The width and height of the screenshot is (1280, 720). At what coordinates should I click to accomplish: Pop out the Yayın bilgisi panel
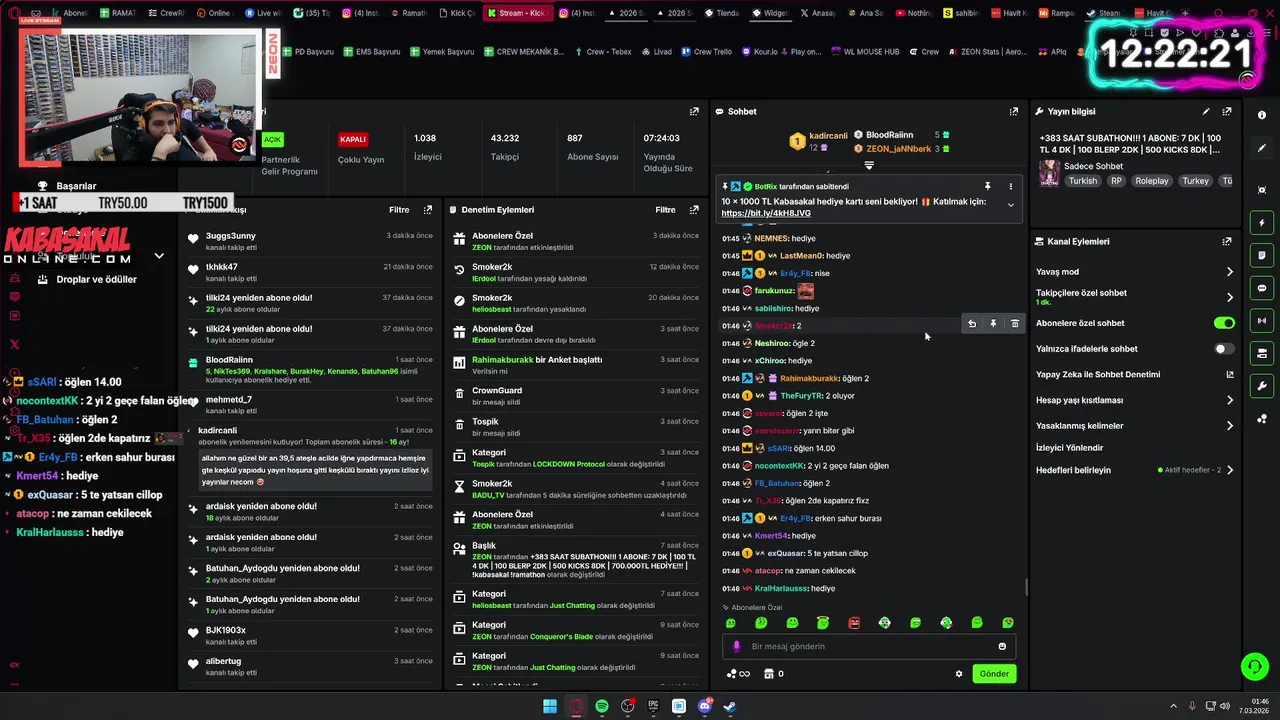(1227, 112)
